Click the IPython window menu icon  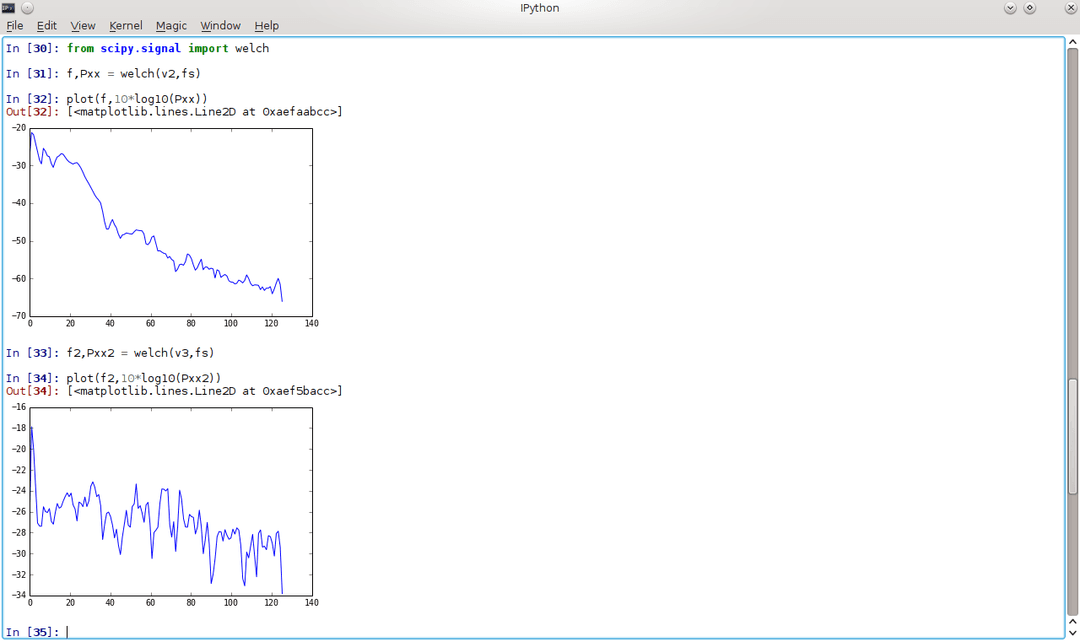[x=9, y=8]
